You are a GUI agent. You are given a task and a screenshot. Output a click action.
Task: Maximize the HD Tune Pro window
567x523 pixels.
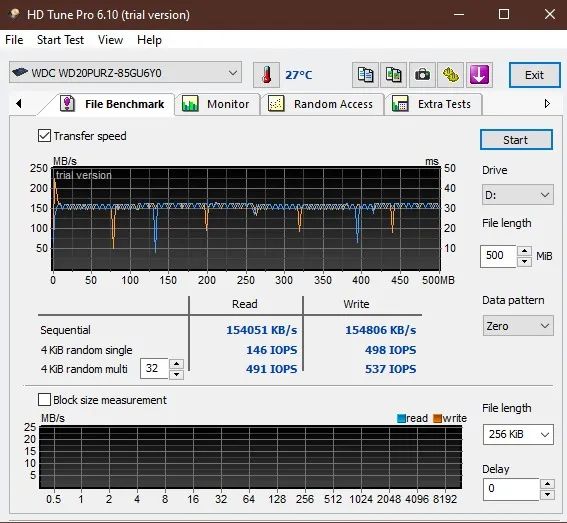pyautogui.click(x=504, y=14)
